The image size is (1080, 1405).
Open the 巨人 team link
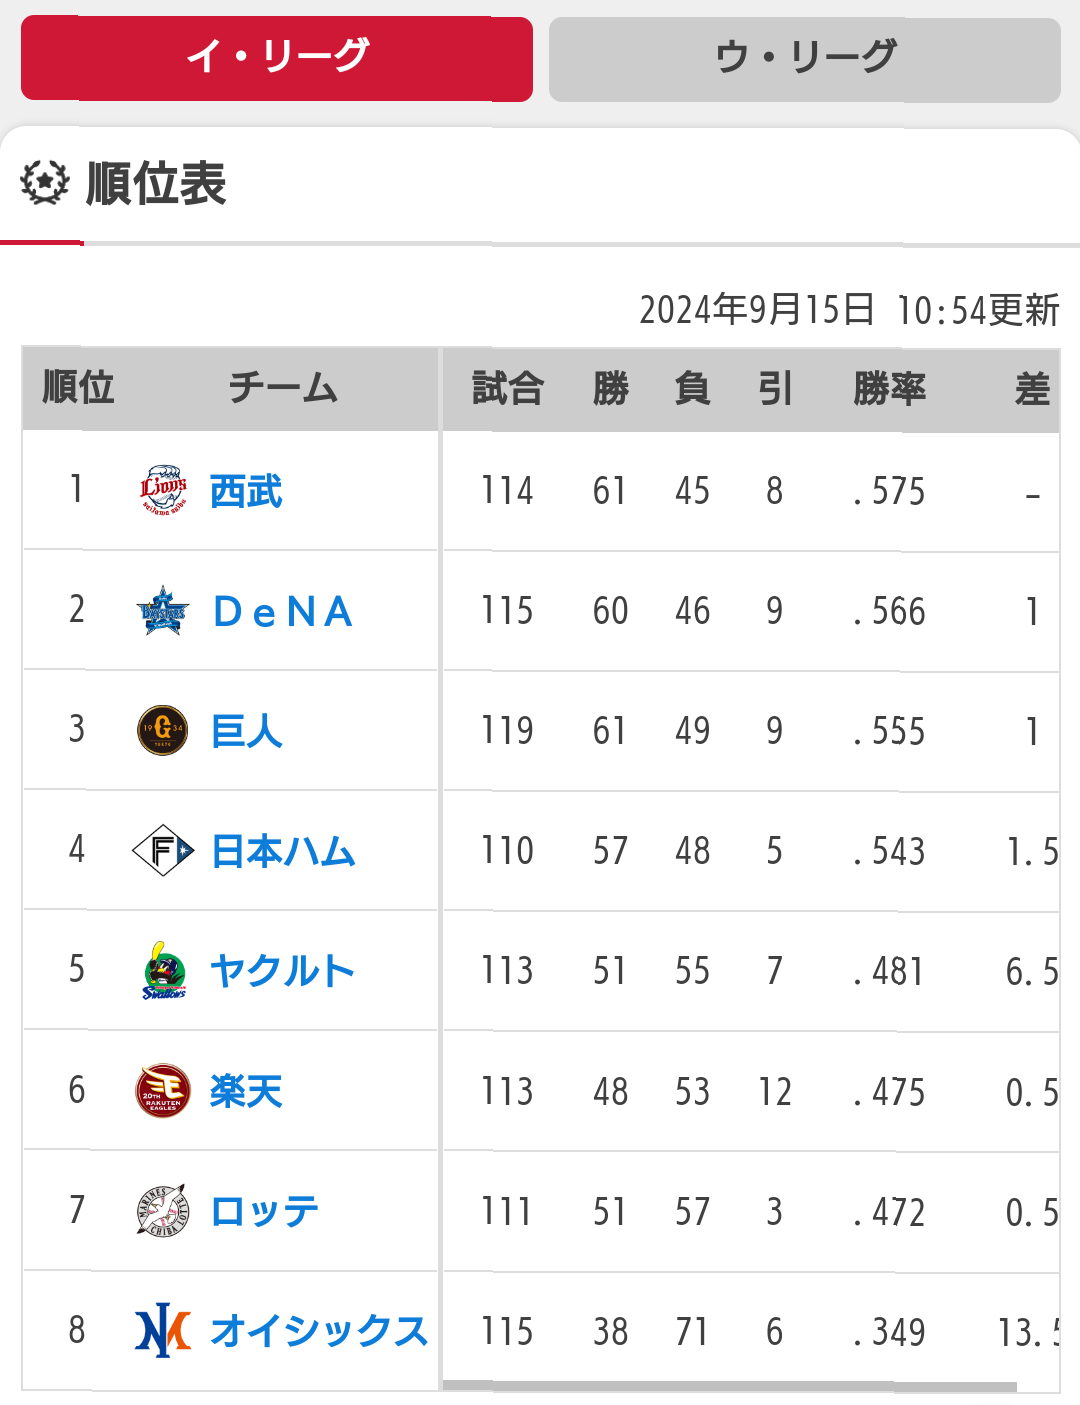click(246, 731)
